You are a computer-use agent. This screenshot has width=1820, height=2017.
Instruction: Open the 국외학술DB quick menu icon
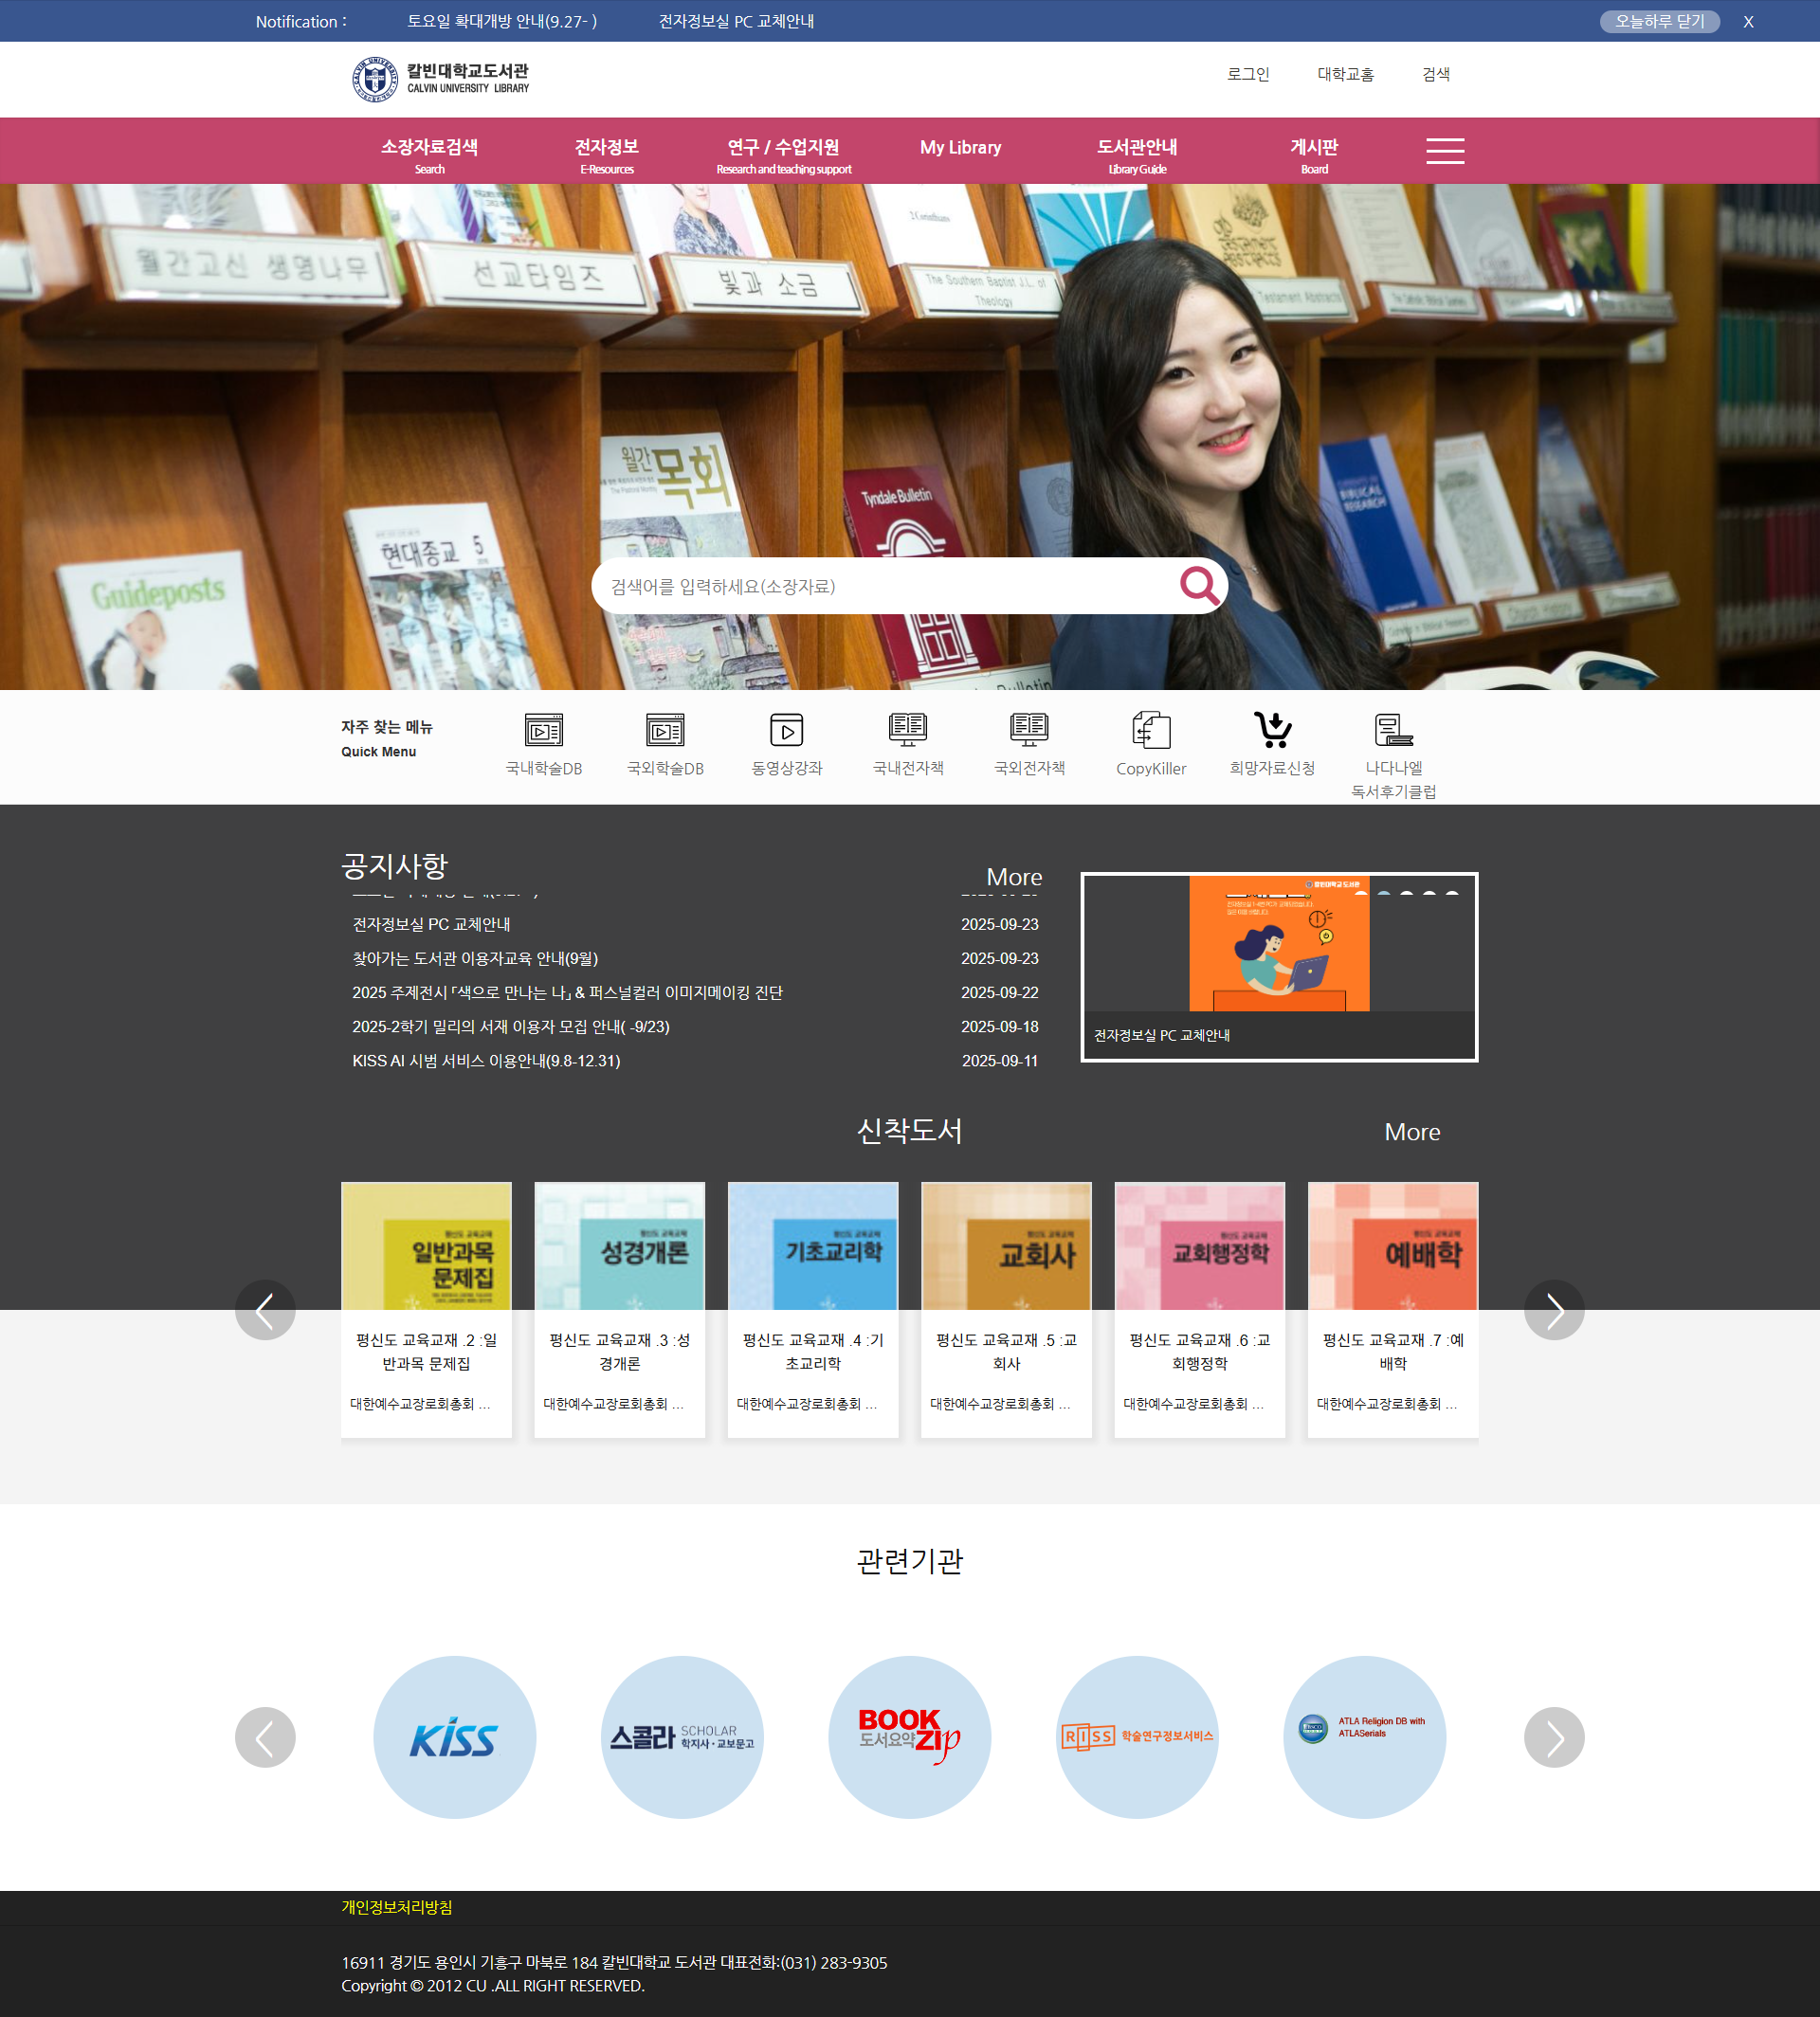pos(665,731)
